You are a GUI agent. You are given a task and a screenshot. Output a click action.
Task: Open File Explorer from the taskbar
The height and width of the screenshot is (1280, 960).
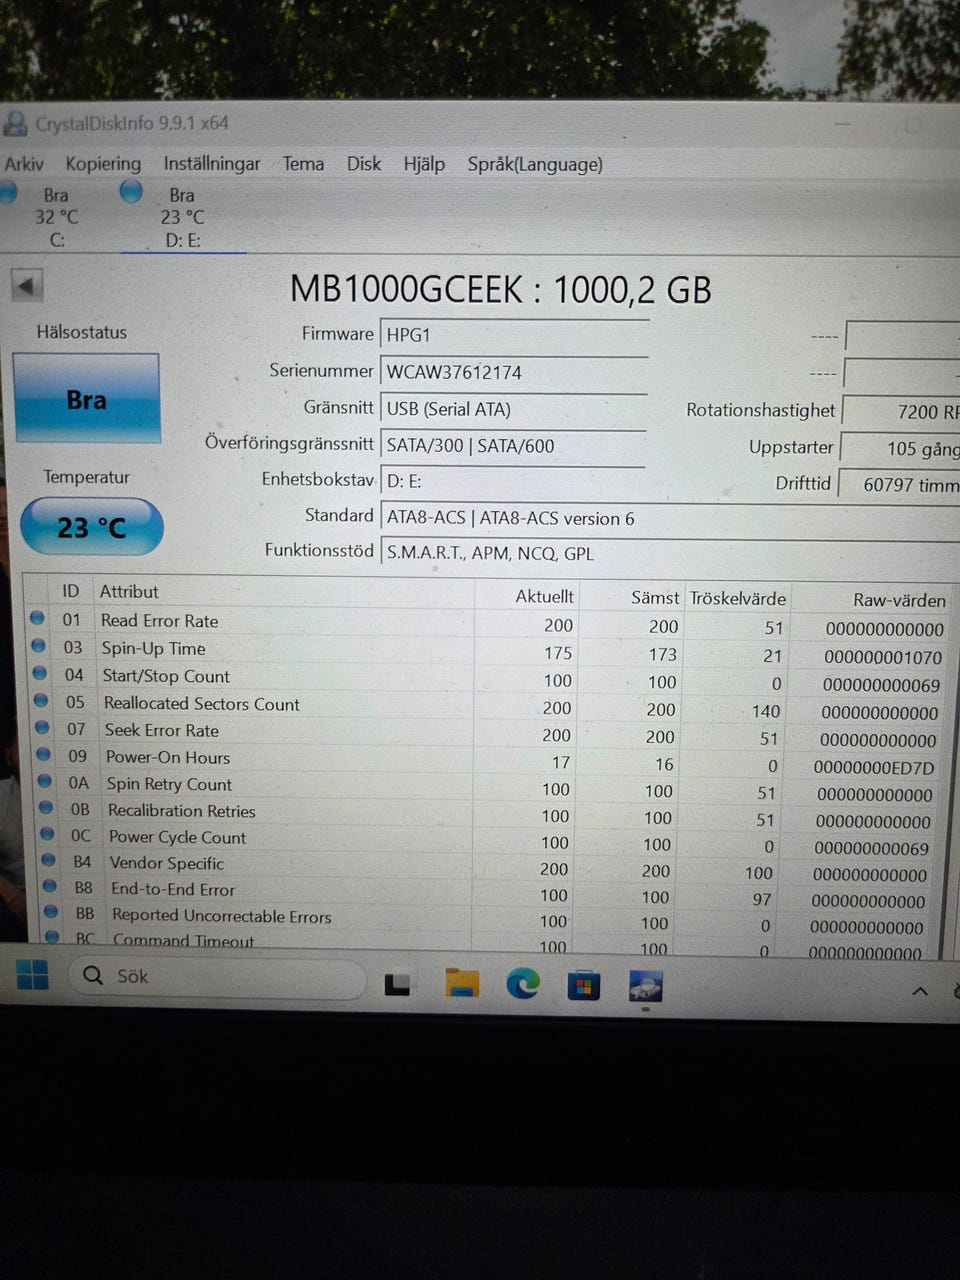pyautogui.click(x=461, y=984)
